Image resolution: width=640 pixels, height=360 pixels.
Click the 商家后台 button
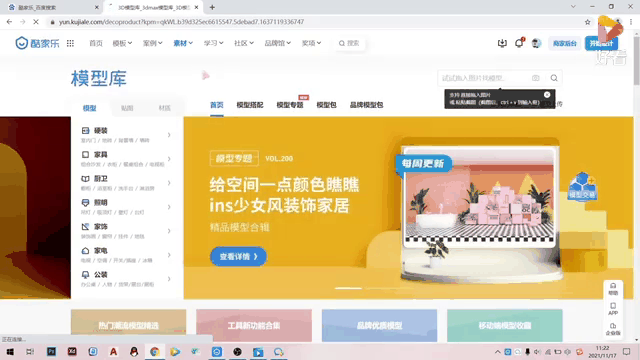pyautogui.click(x=565, y=43)
